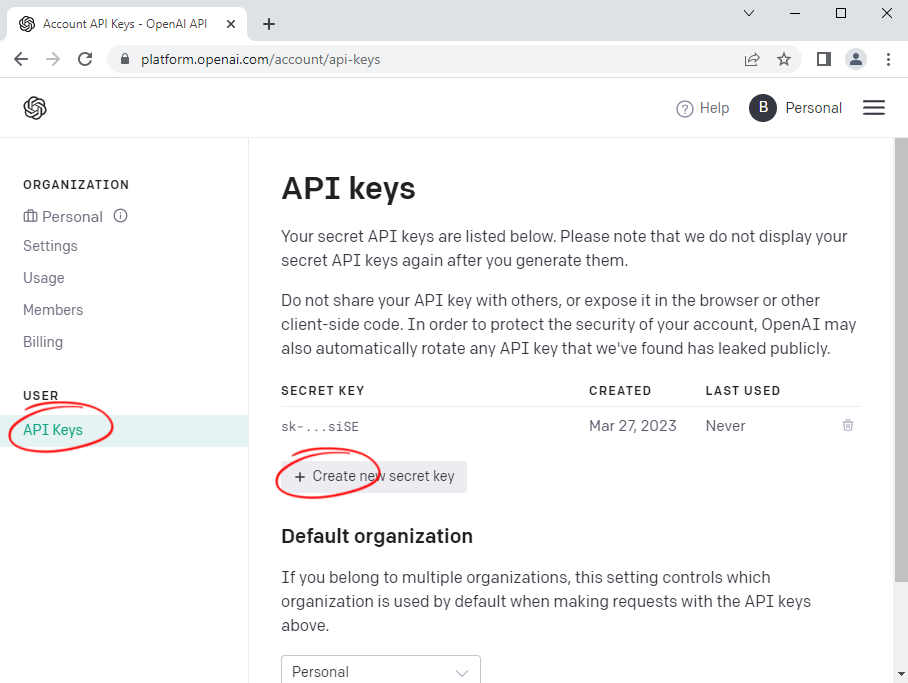This screenshot has width=908, height=683.
Task: Click the Help question mark icon
Action: [x=684, y=109]
